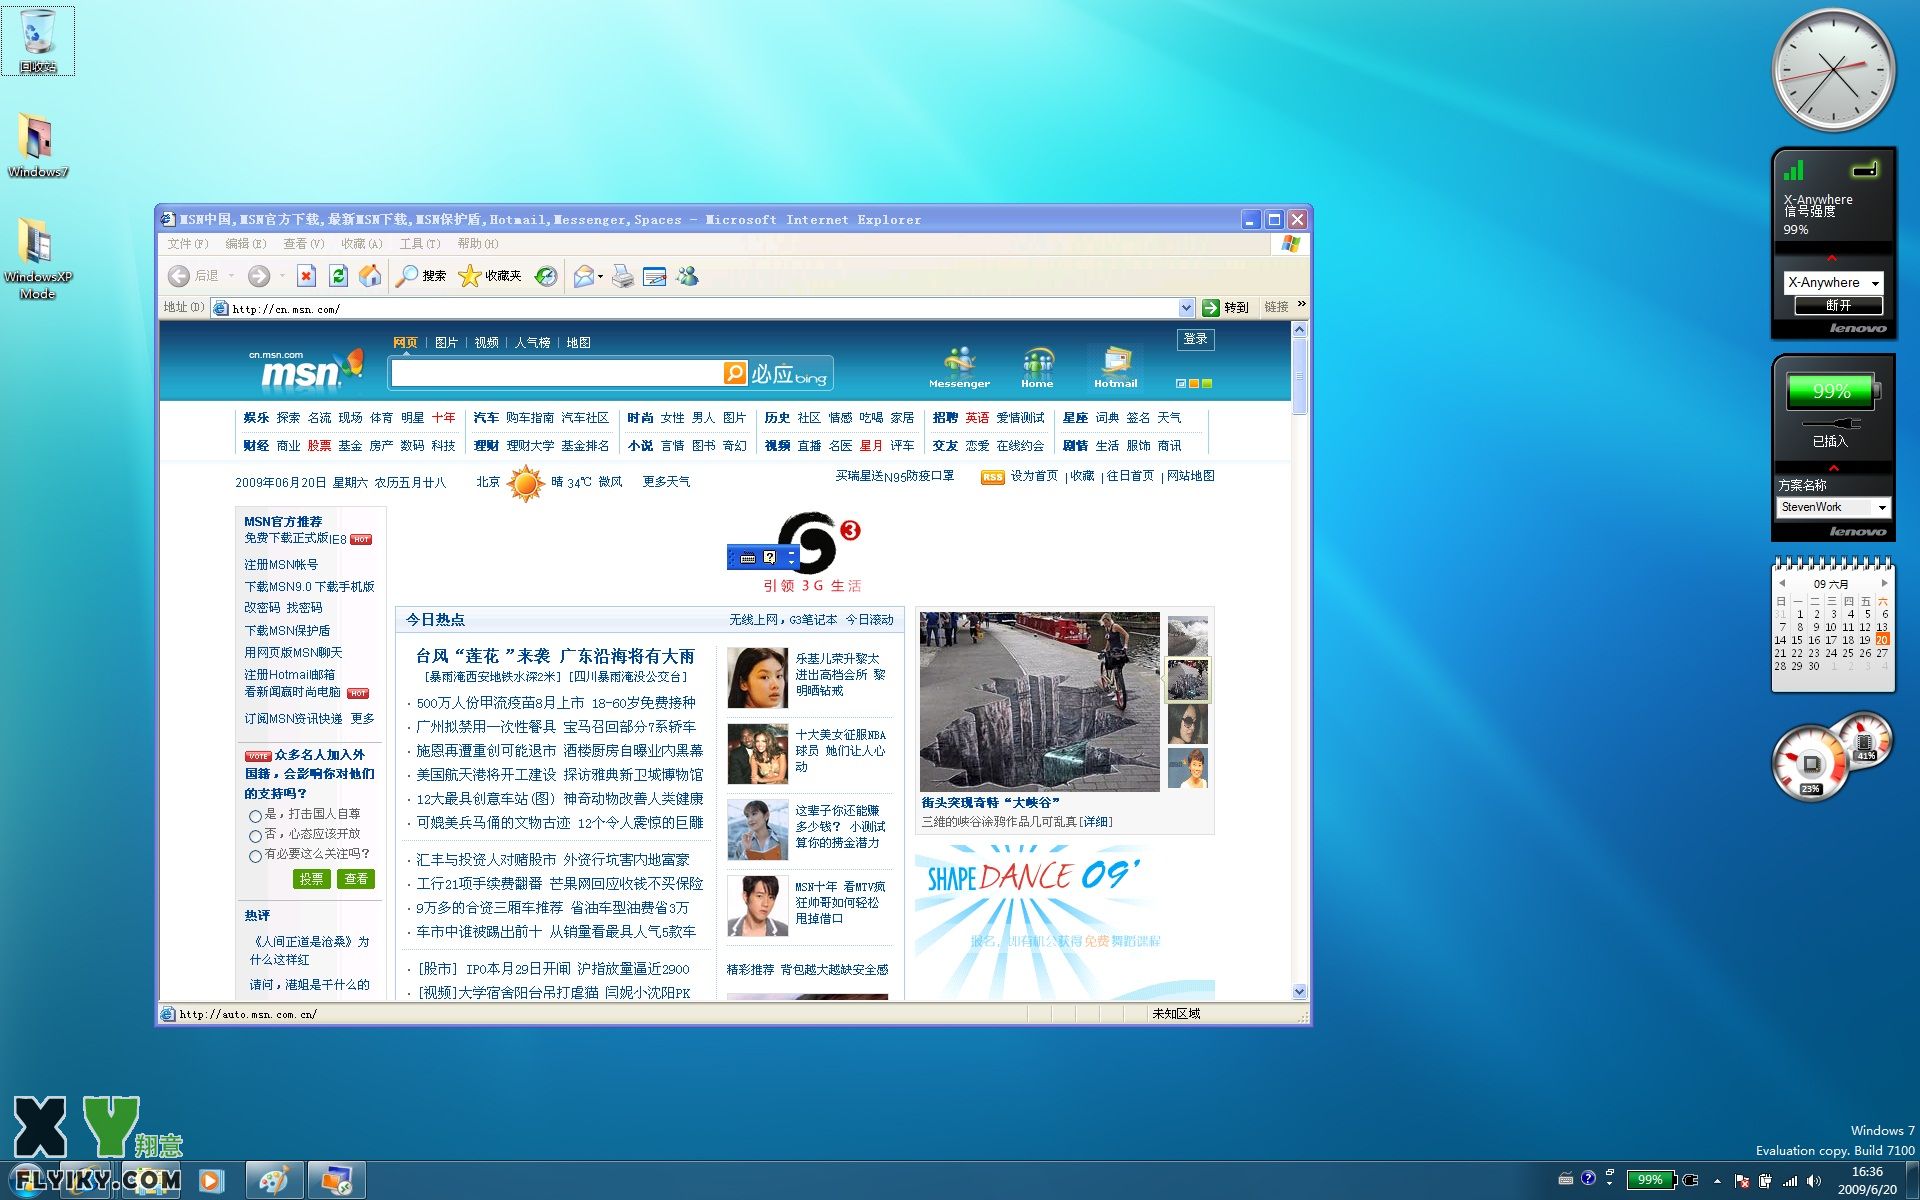Click the green 投票 vote button

tap(311, 879)
